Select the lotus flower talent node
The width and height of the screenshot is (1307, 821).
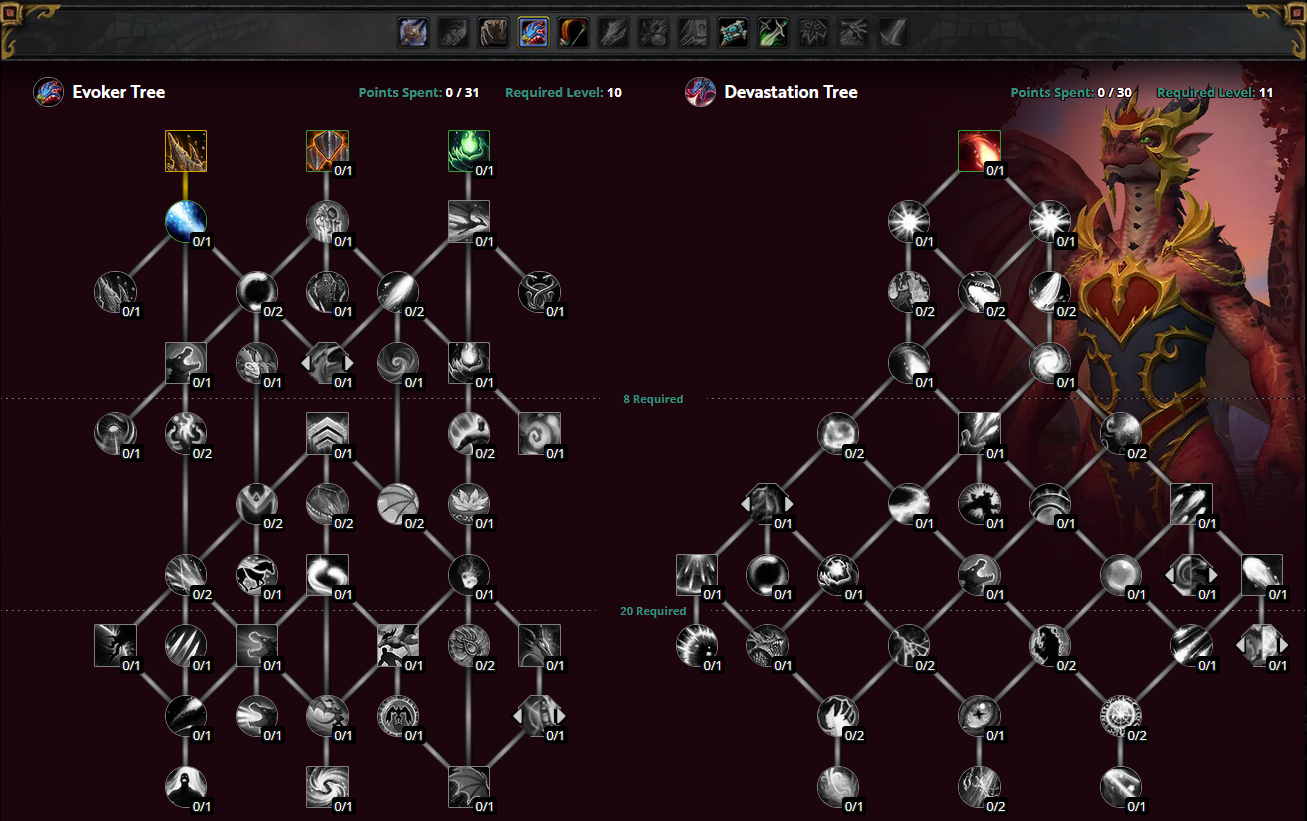point(468,504)
